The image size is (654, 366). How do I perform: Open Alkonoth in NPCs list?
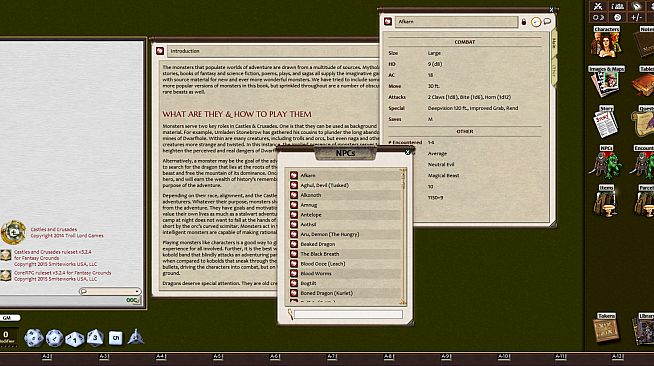tap(345, 195)
